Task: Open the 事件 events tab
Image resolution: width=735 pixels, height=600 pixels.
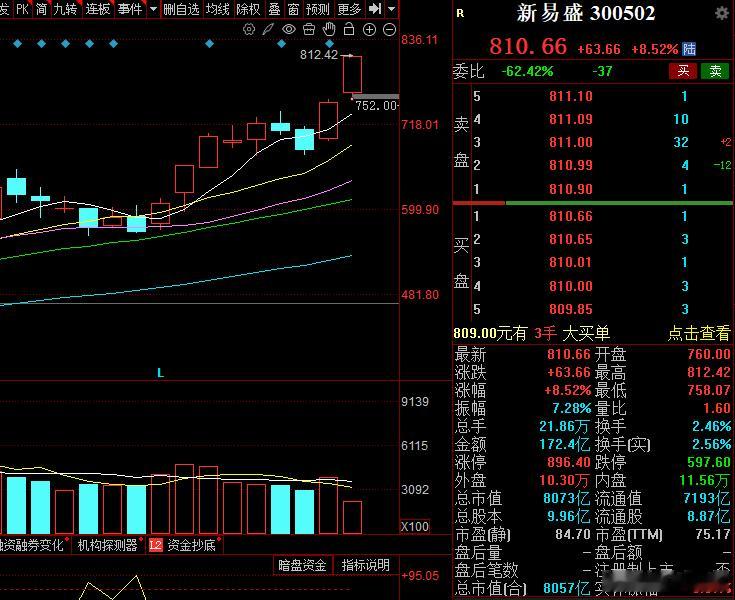Action: [x=130, y=8]
